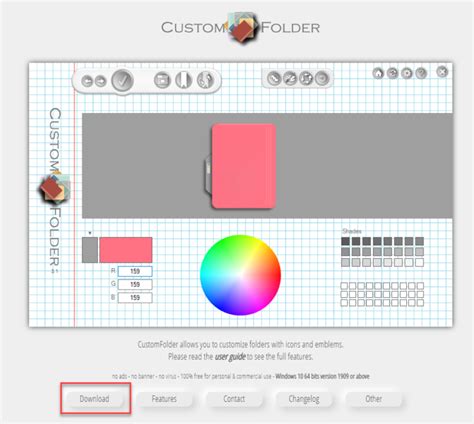Screen dimensions: 474x424
Task: Select the window-shaped icon next to the checkmark
Action: pos(162,80)
